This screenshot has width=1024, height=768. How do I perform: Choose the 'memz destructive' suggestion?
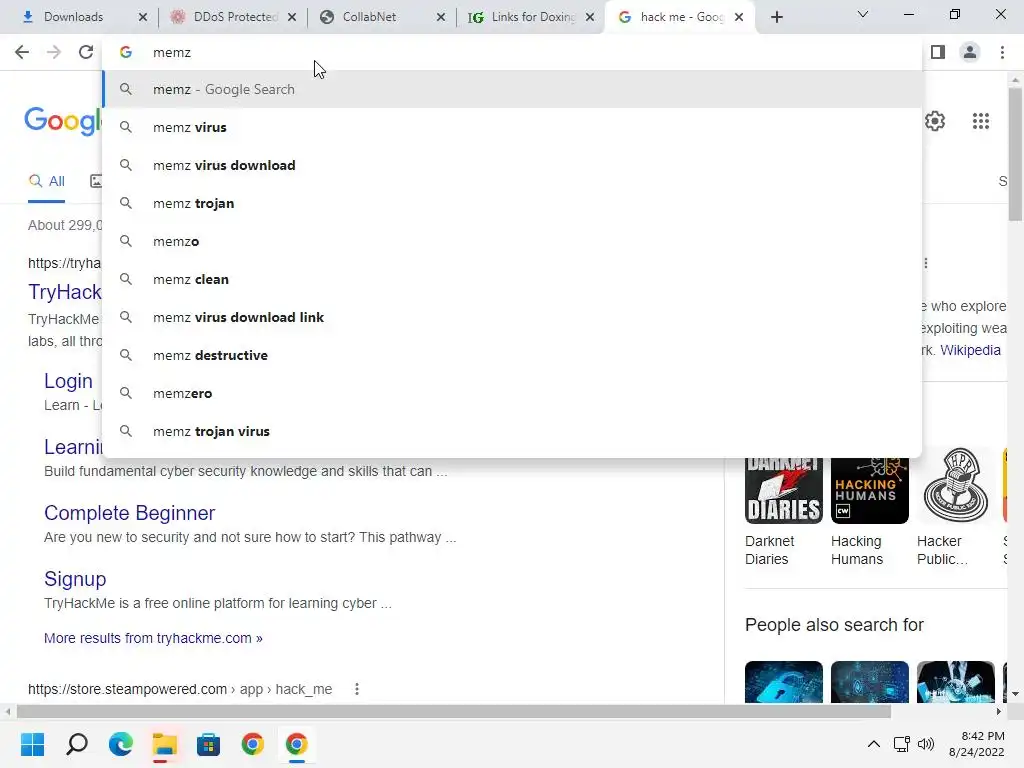[x=512, y=355]
